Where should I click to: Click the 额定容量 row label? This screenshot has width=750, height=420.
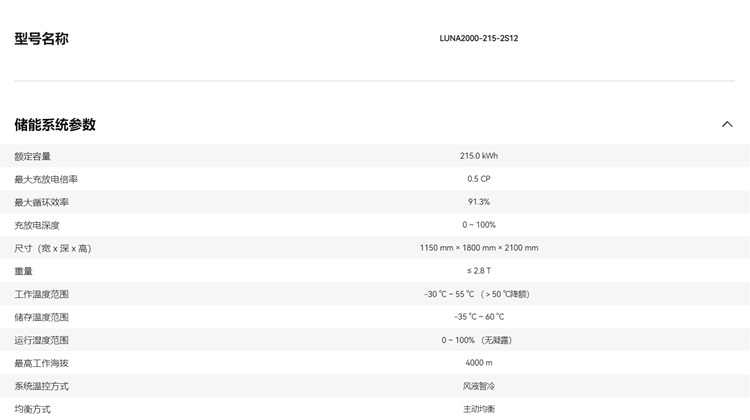click(32, 156)
